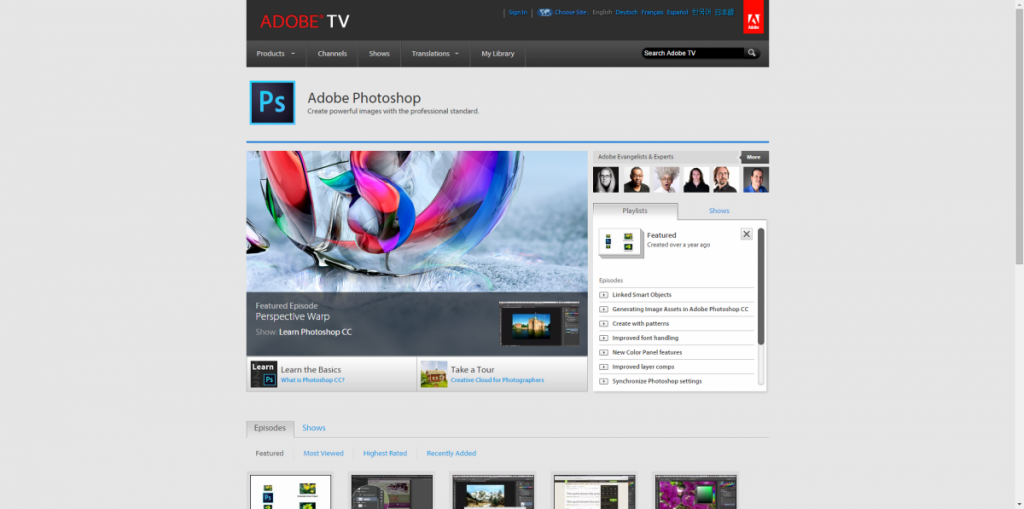Open the Shows menu in navigation bar

point(379,54)
